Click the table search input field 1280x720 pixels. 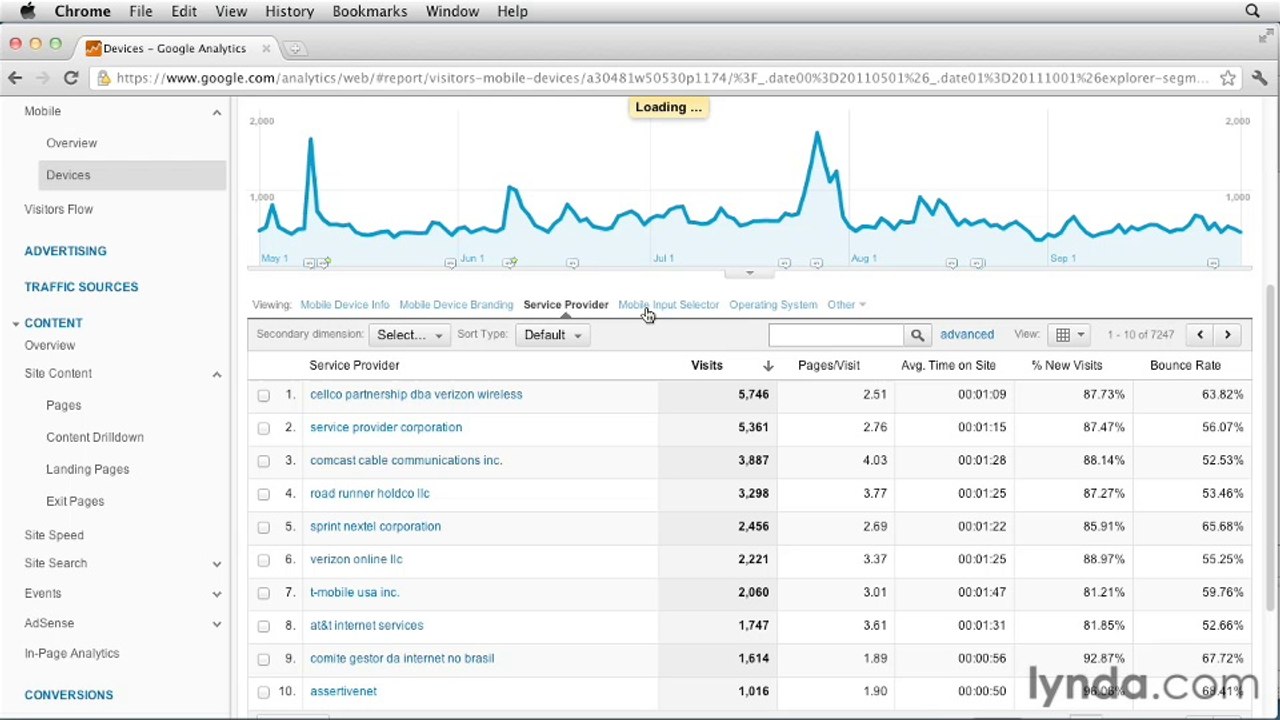click(x=836, y=335)
